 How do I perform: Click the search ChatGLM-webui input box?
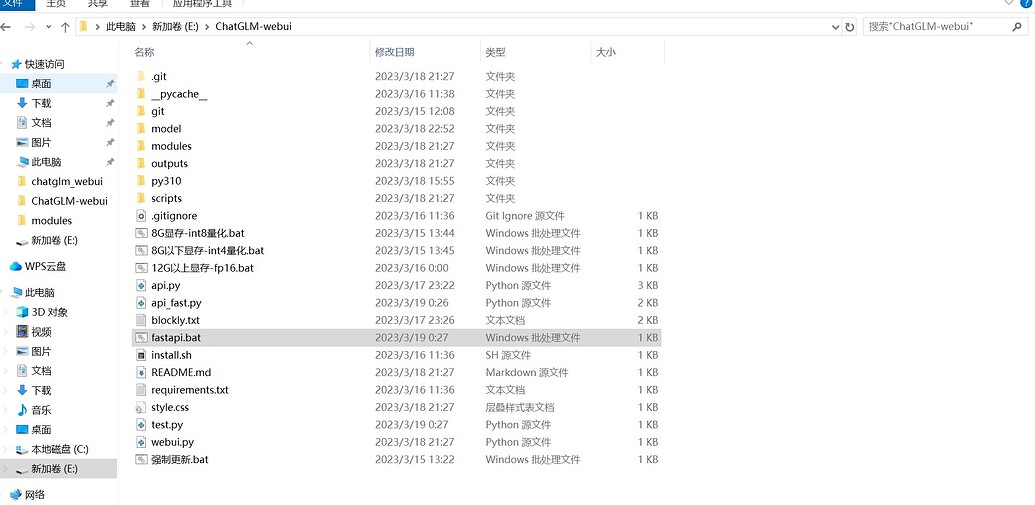pos(945,27)
